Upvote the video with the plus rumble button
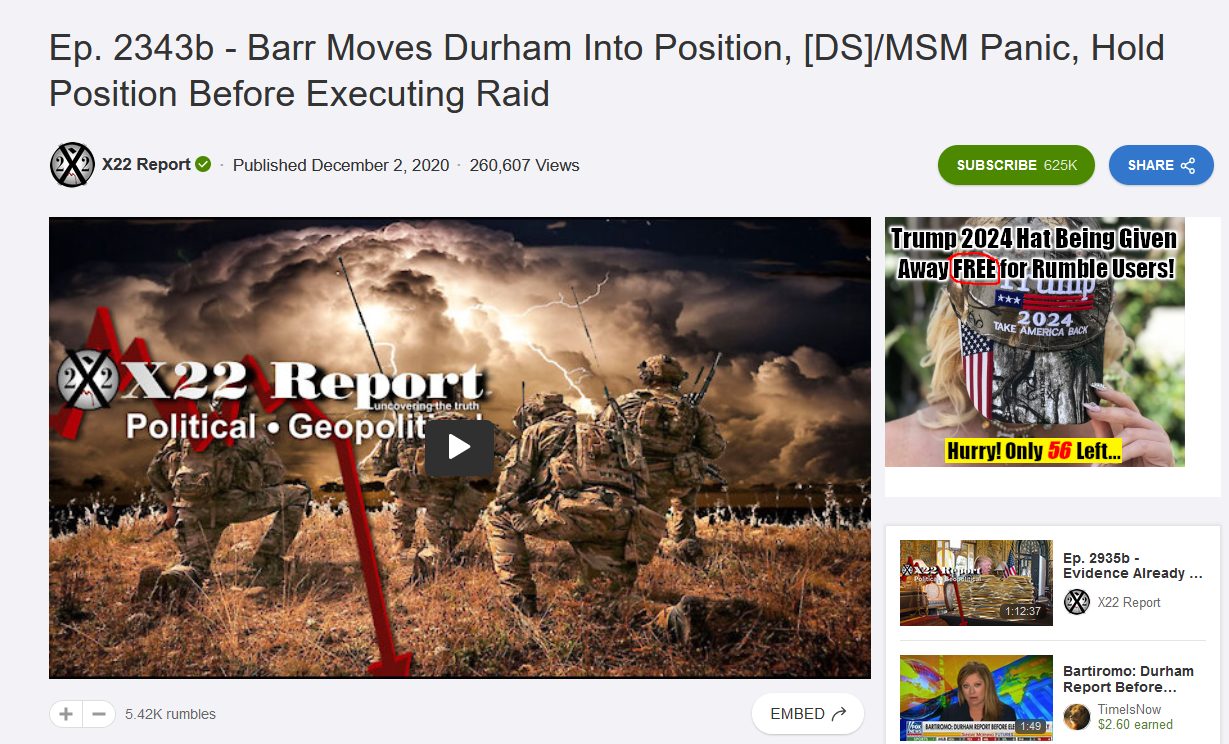1229x744 pixels. 66,714
